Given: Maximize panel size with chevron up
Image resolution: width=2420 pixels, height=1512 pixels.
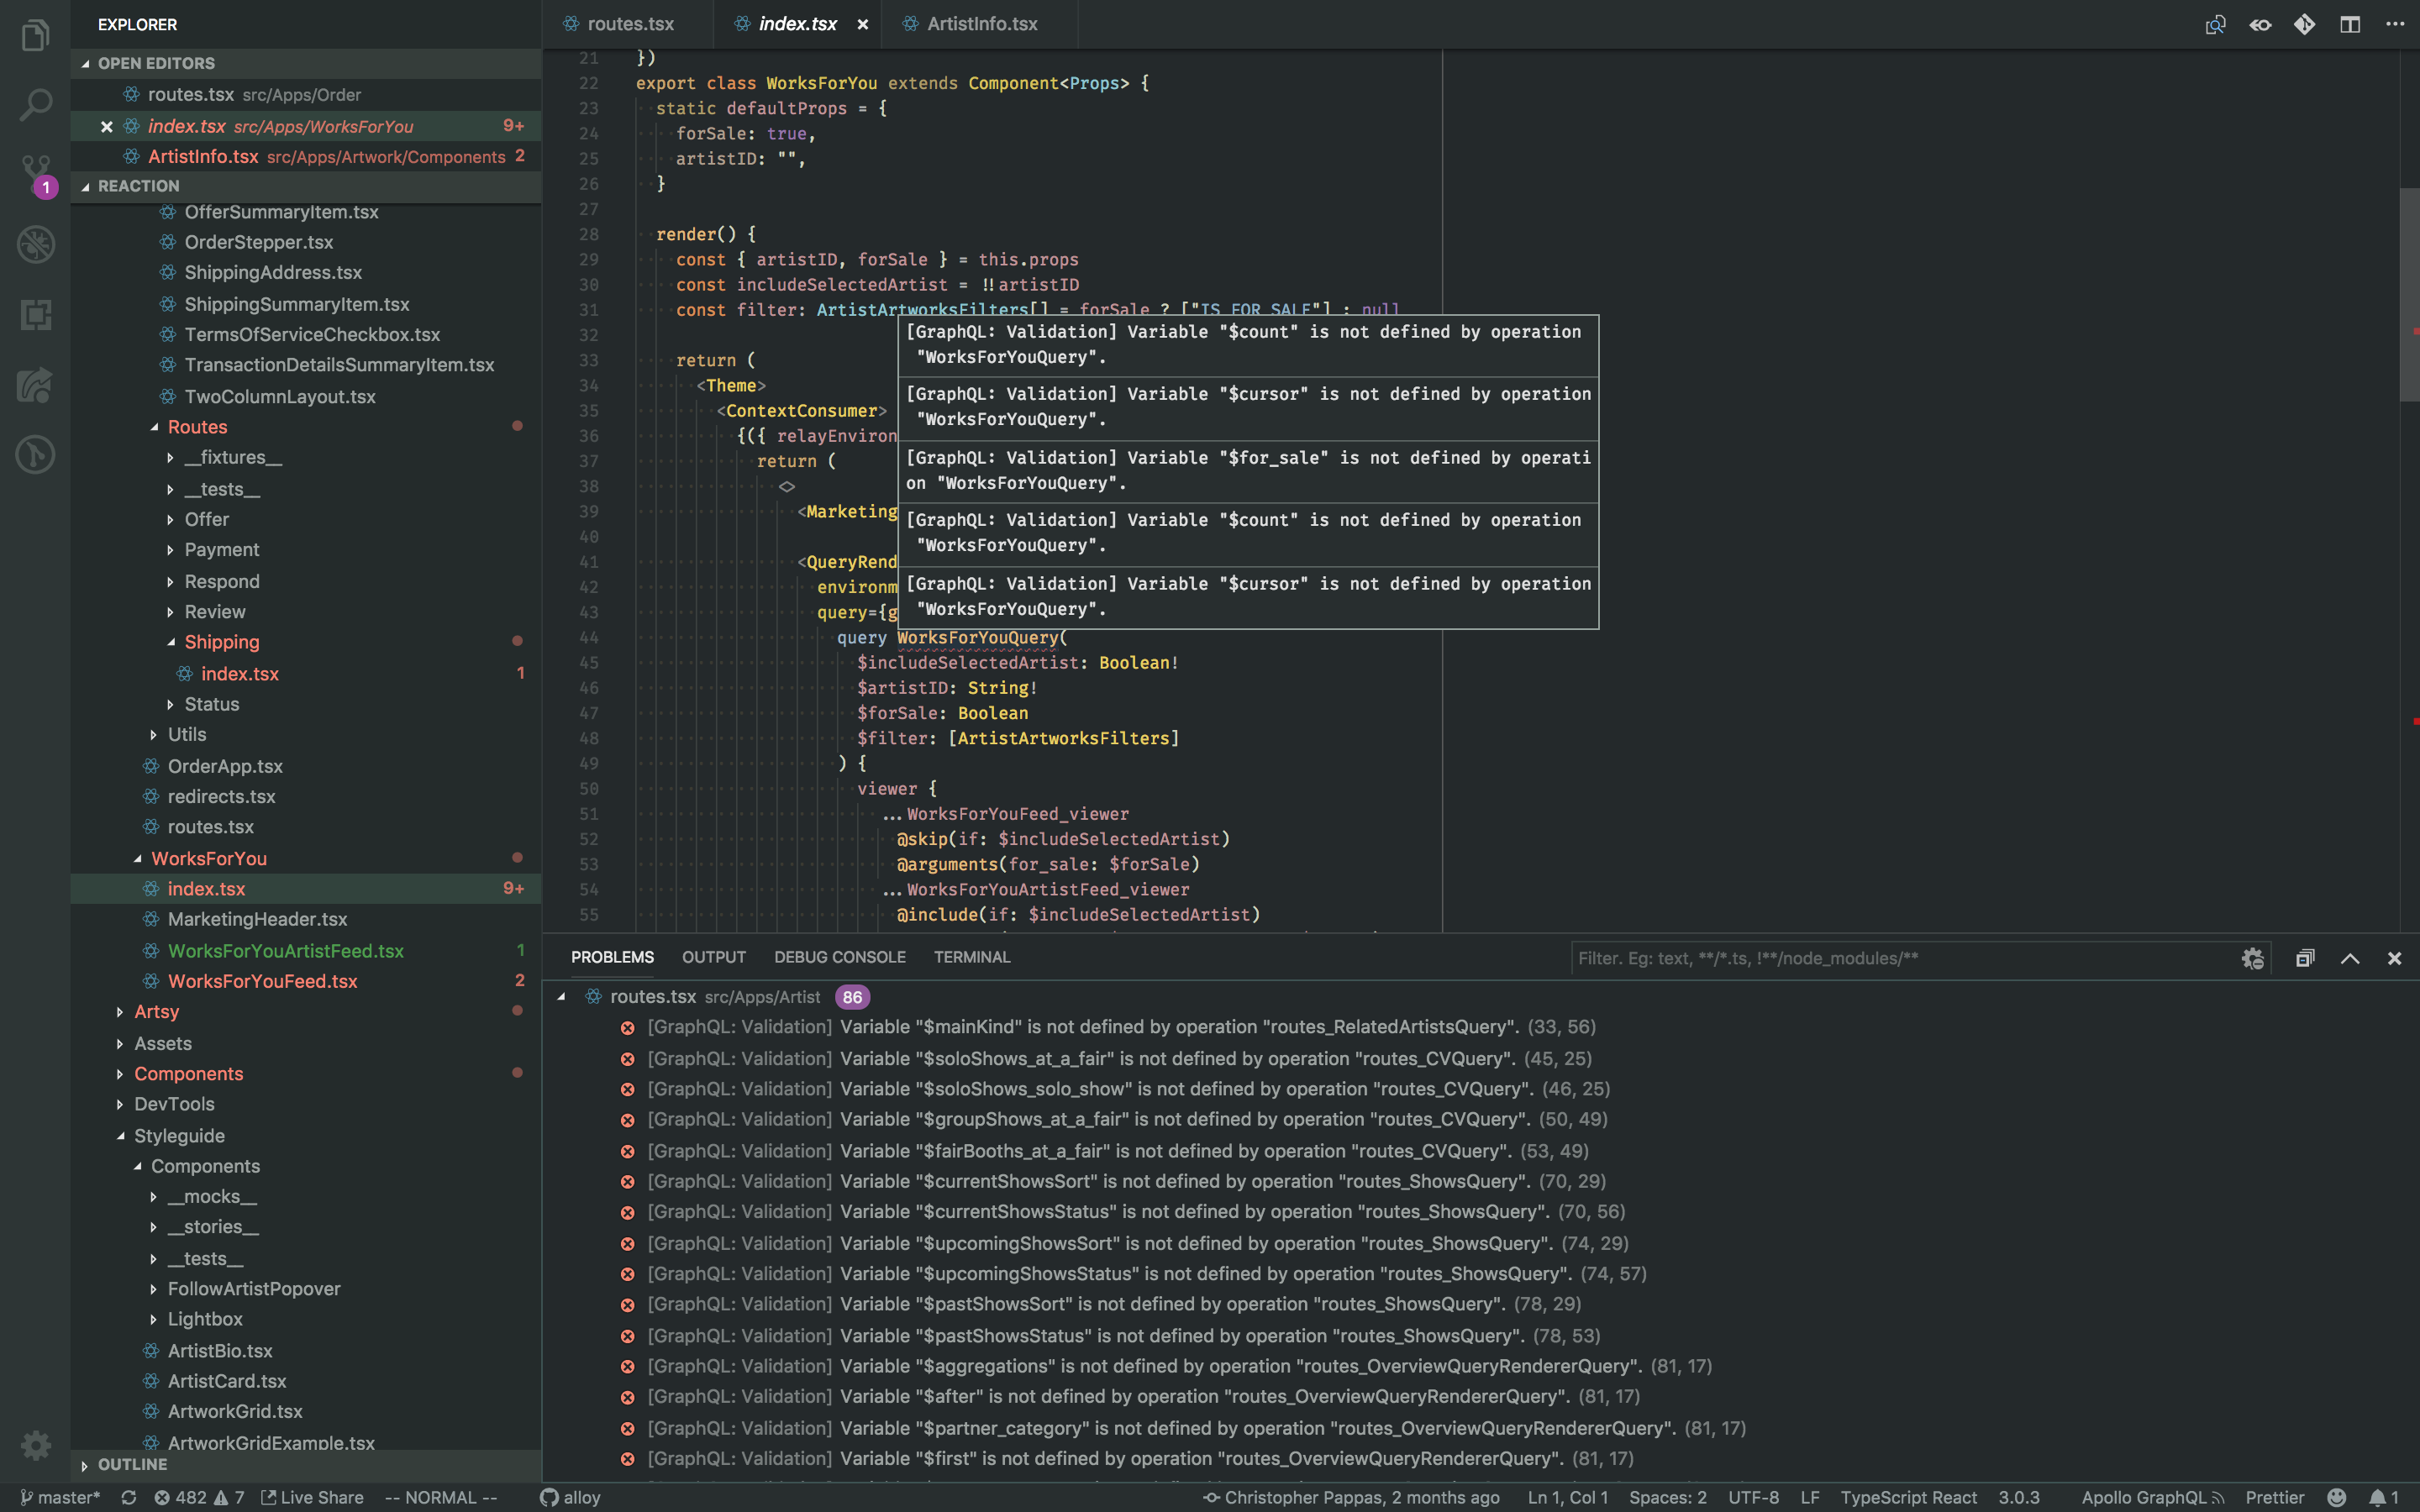Looking at the screenshot, I should [2350, 958].
